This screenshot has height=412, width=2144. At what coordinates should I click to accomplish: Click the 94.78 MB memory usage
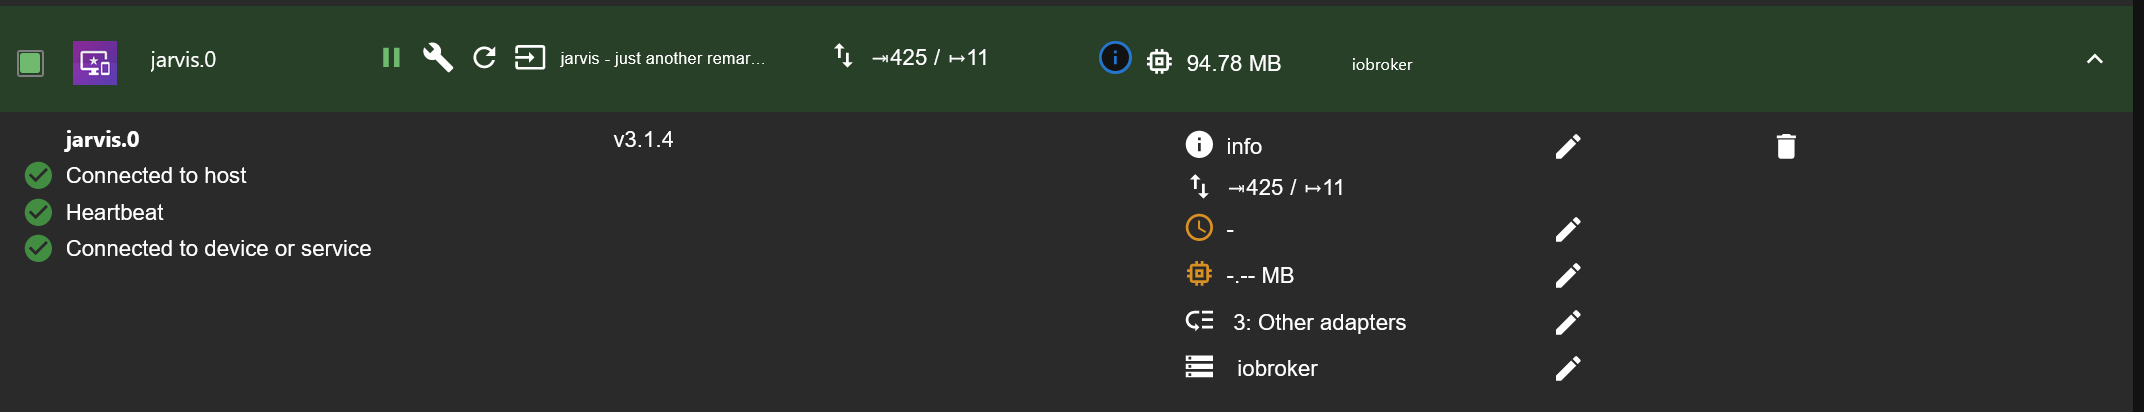(1233, 63)
